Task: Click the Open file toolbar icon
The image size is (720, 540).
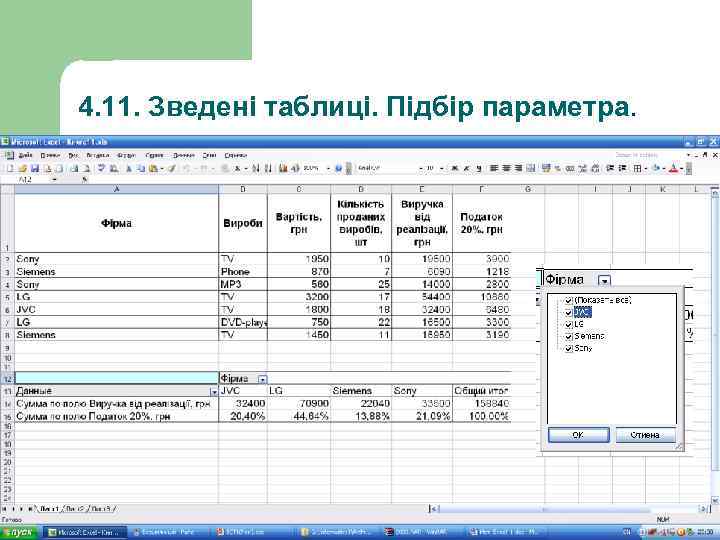Action: coord(23,169)
